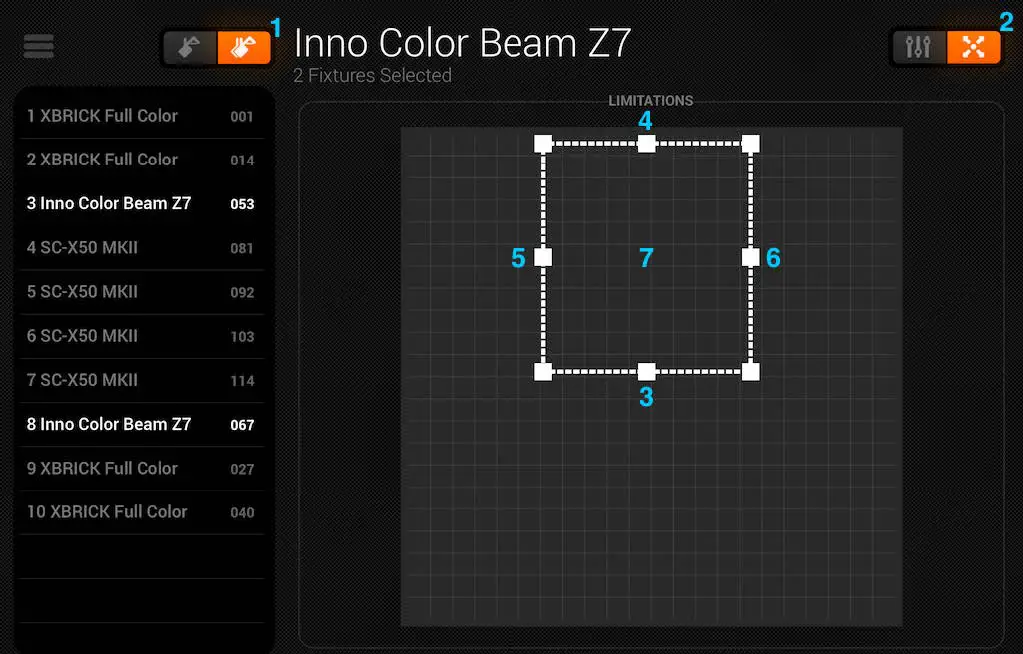
Task: Click the orange highlighted paint bucket icon
Action: (244, 46)
